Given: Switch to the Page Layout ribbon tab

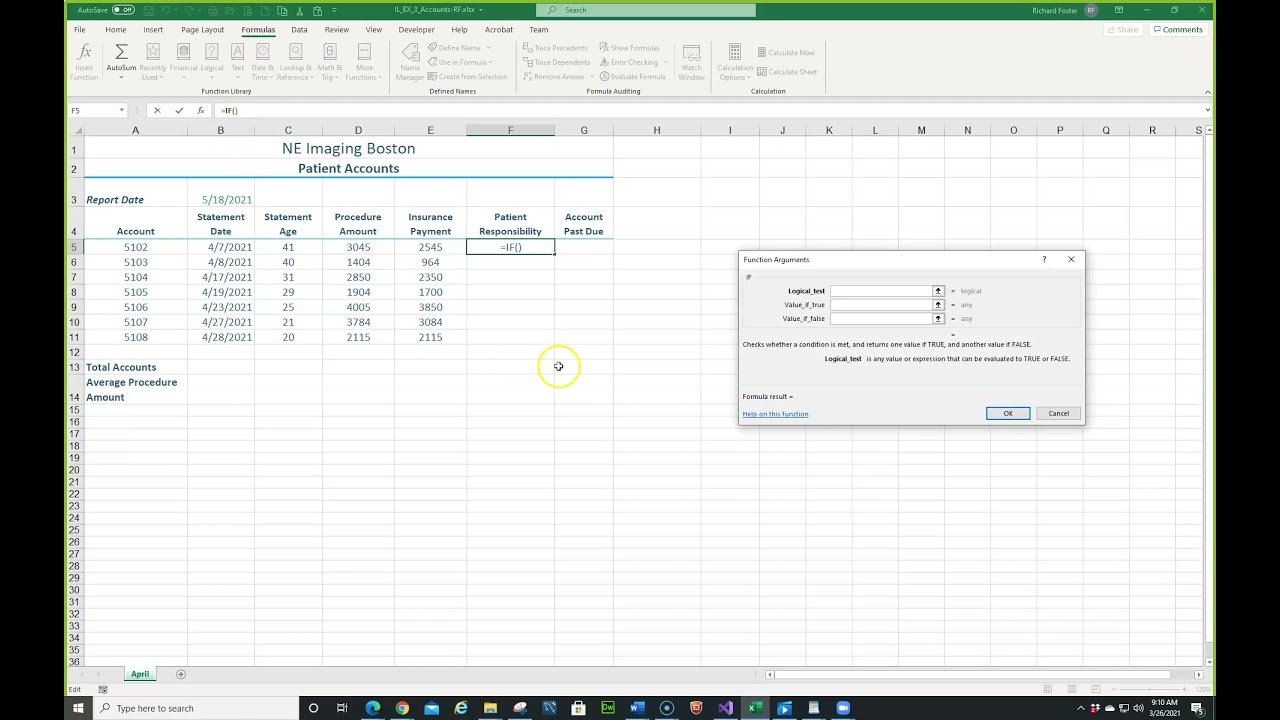Looking at the screenshot, I should (x=203, y=30).
